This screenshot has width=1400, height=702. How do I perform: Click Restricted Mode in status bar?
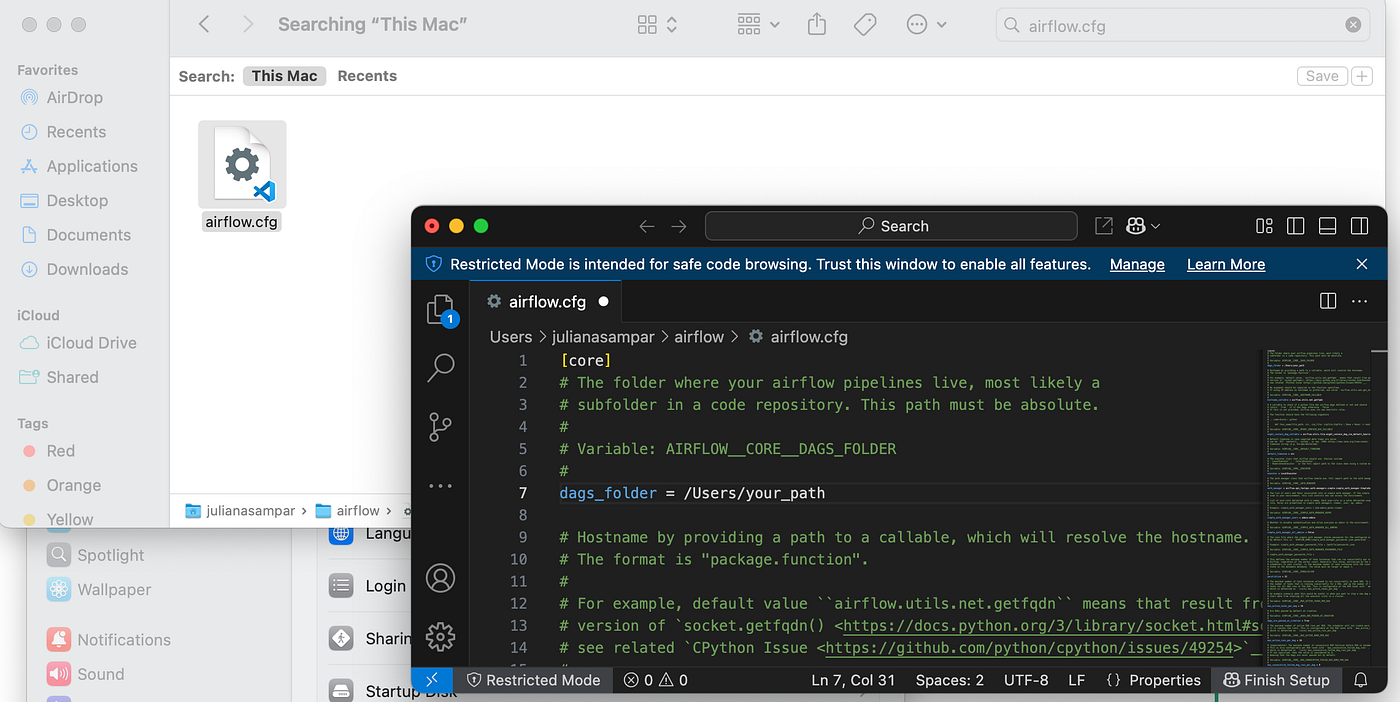click(x=533, y=680)
